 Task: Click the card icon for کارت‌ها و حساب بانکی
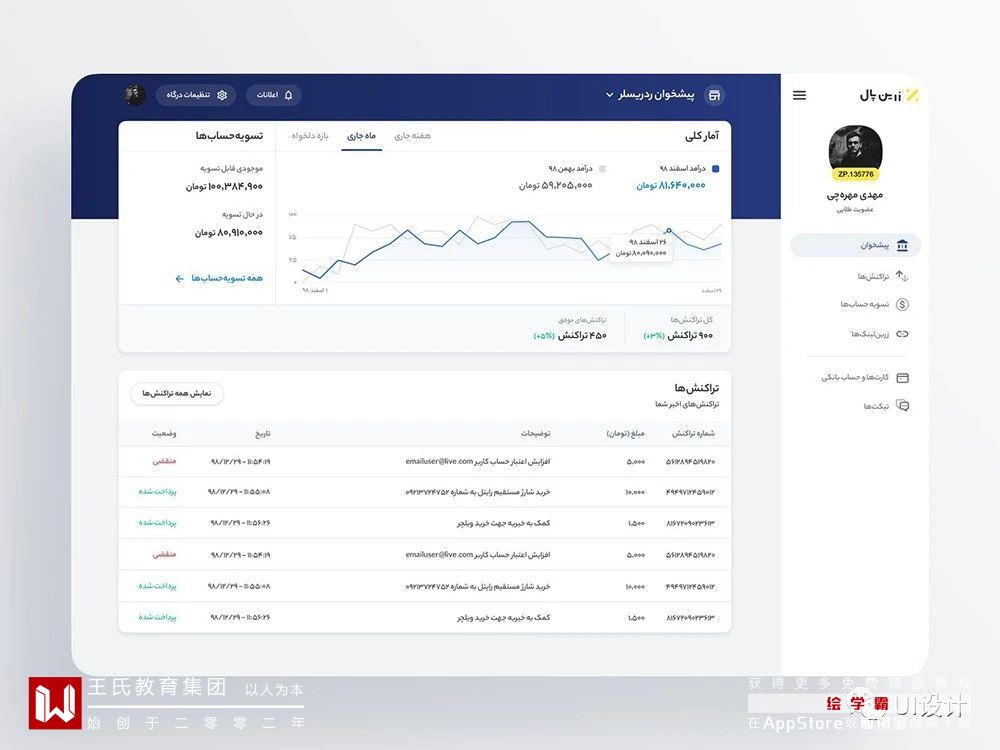pos(902,378)
